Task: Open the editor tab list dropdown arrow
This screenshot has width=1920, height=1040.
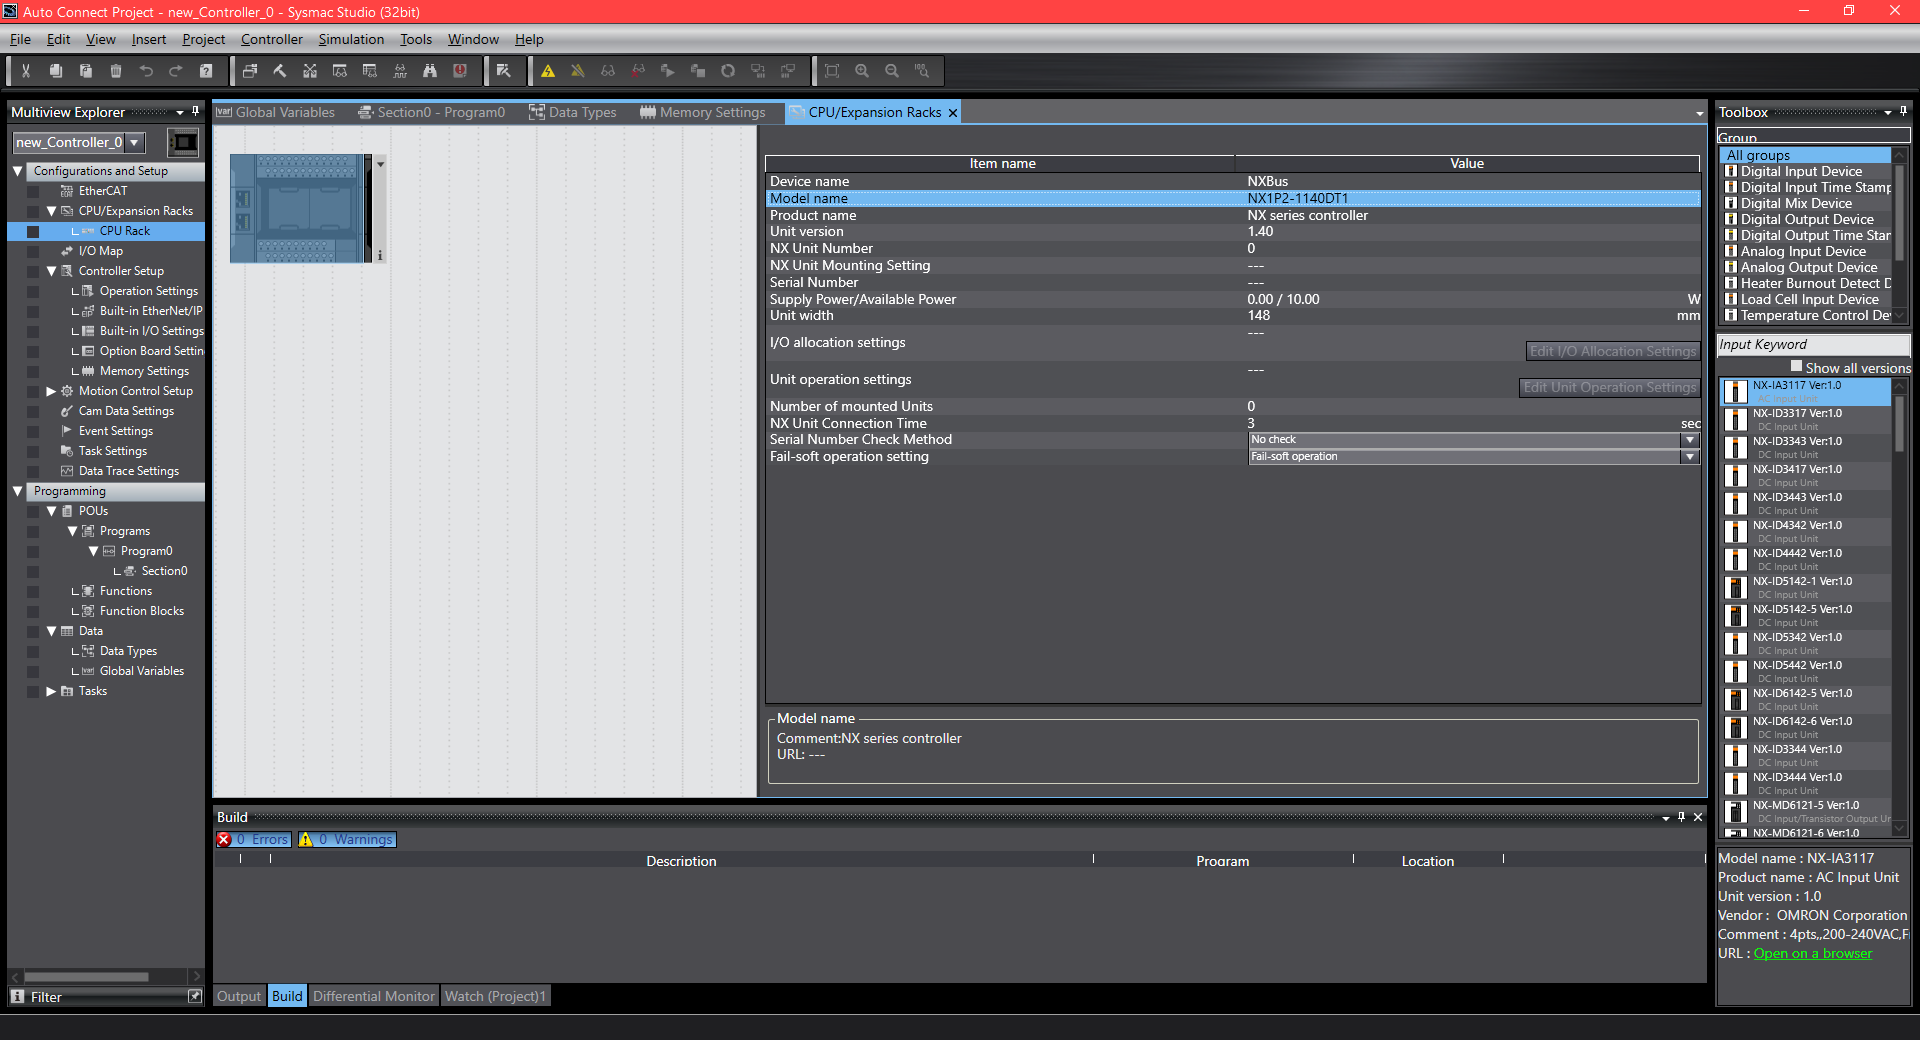Action: 1699,113
